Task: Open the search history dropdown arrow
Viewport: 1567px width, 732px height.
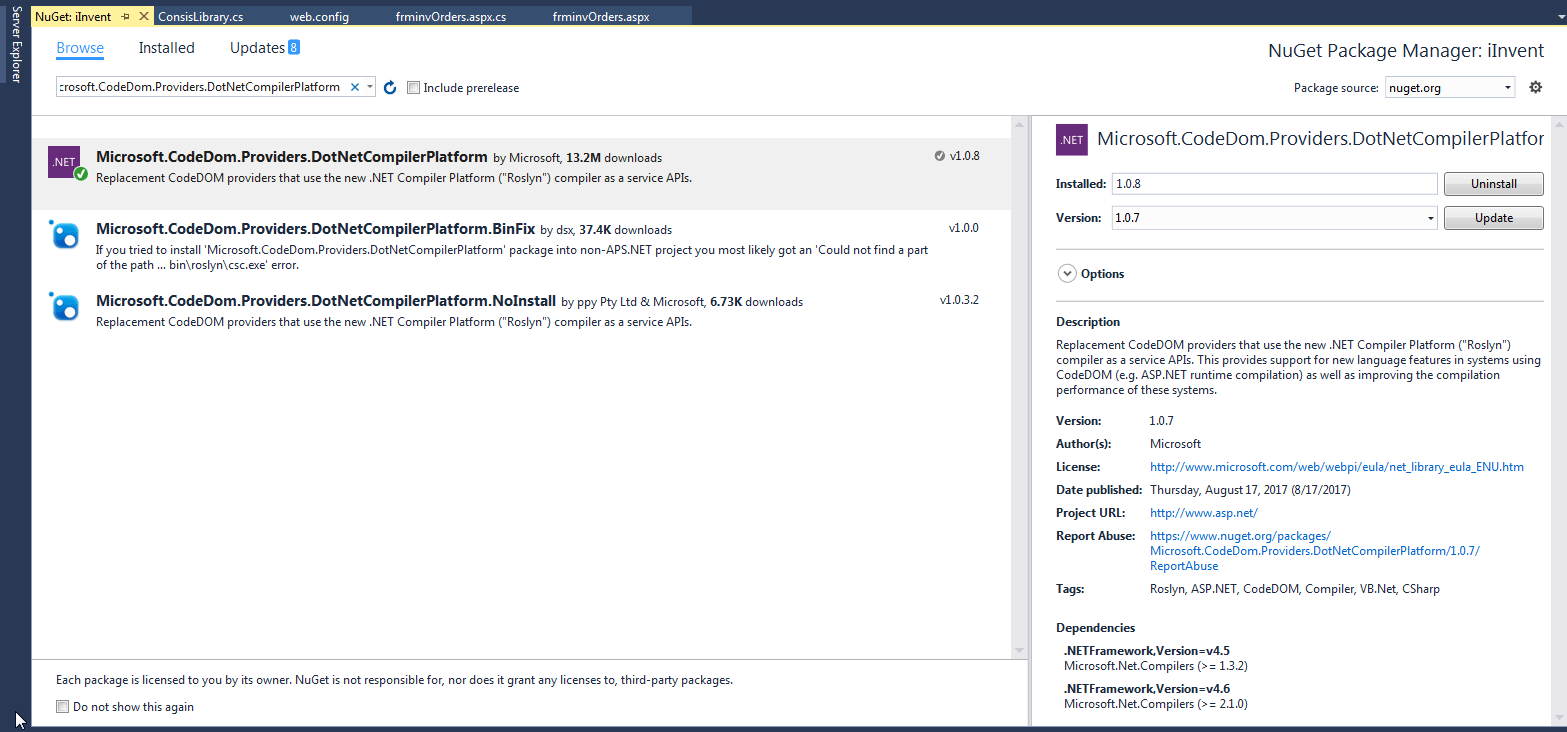Action: click(370, 87)
